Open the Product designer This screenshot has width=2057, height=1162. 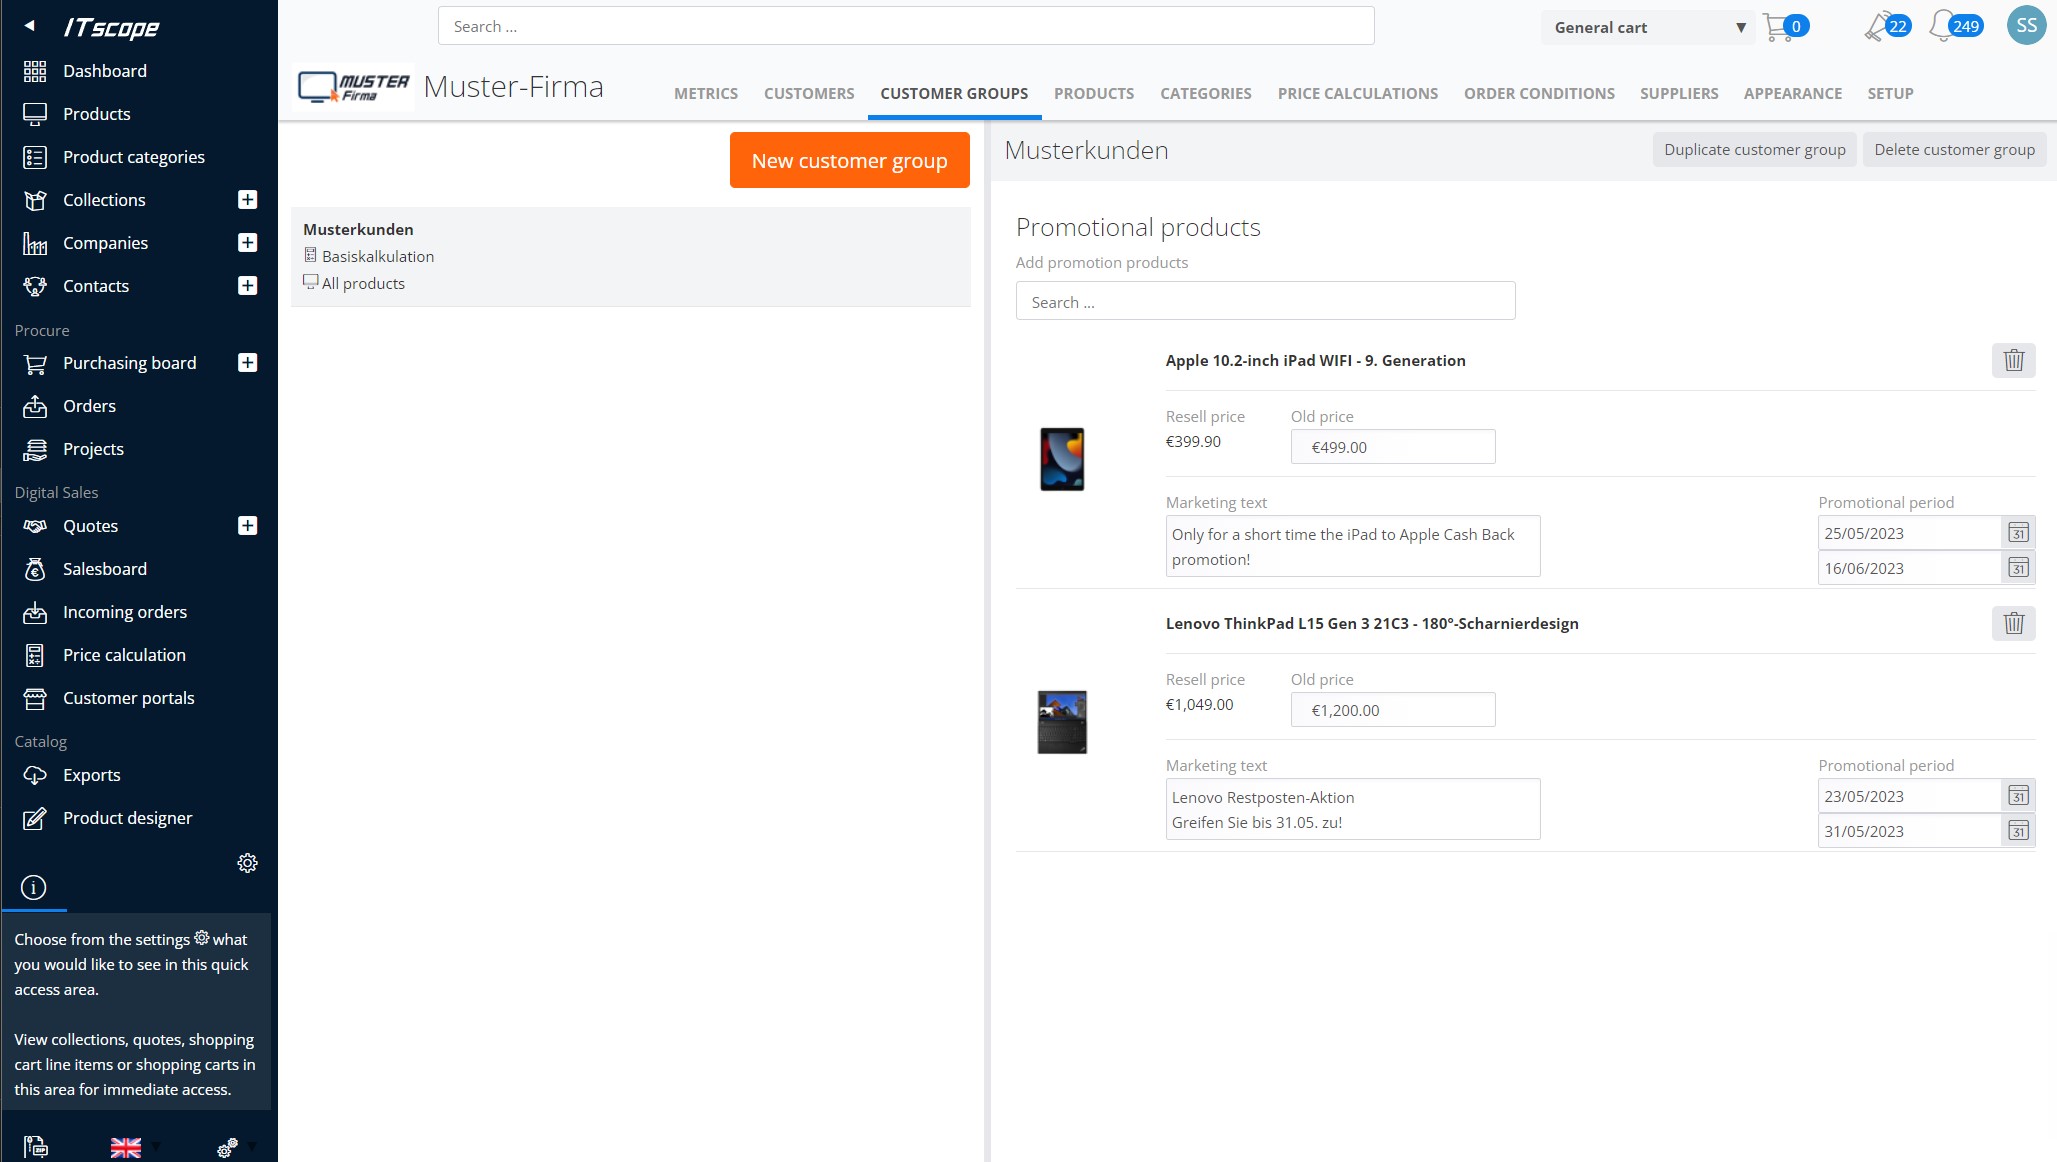pos(127,818)
